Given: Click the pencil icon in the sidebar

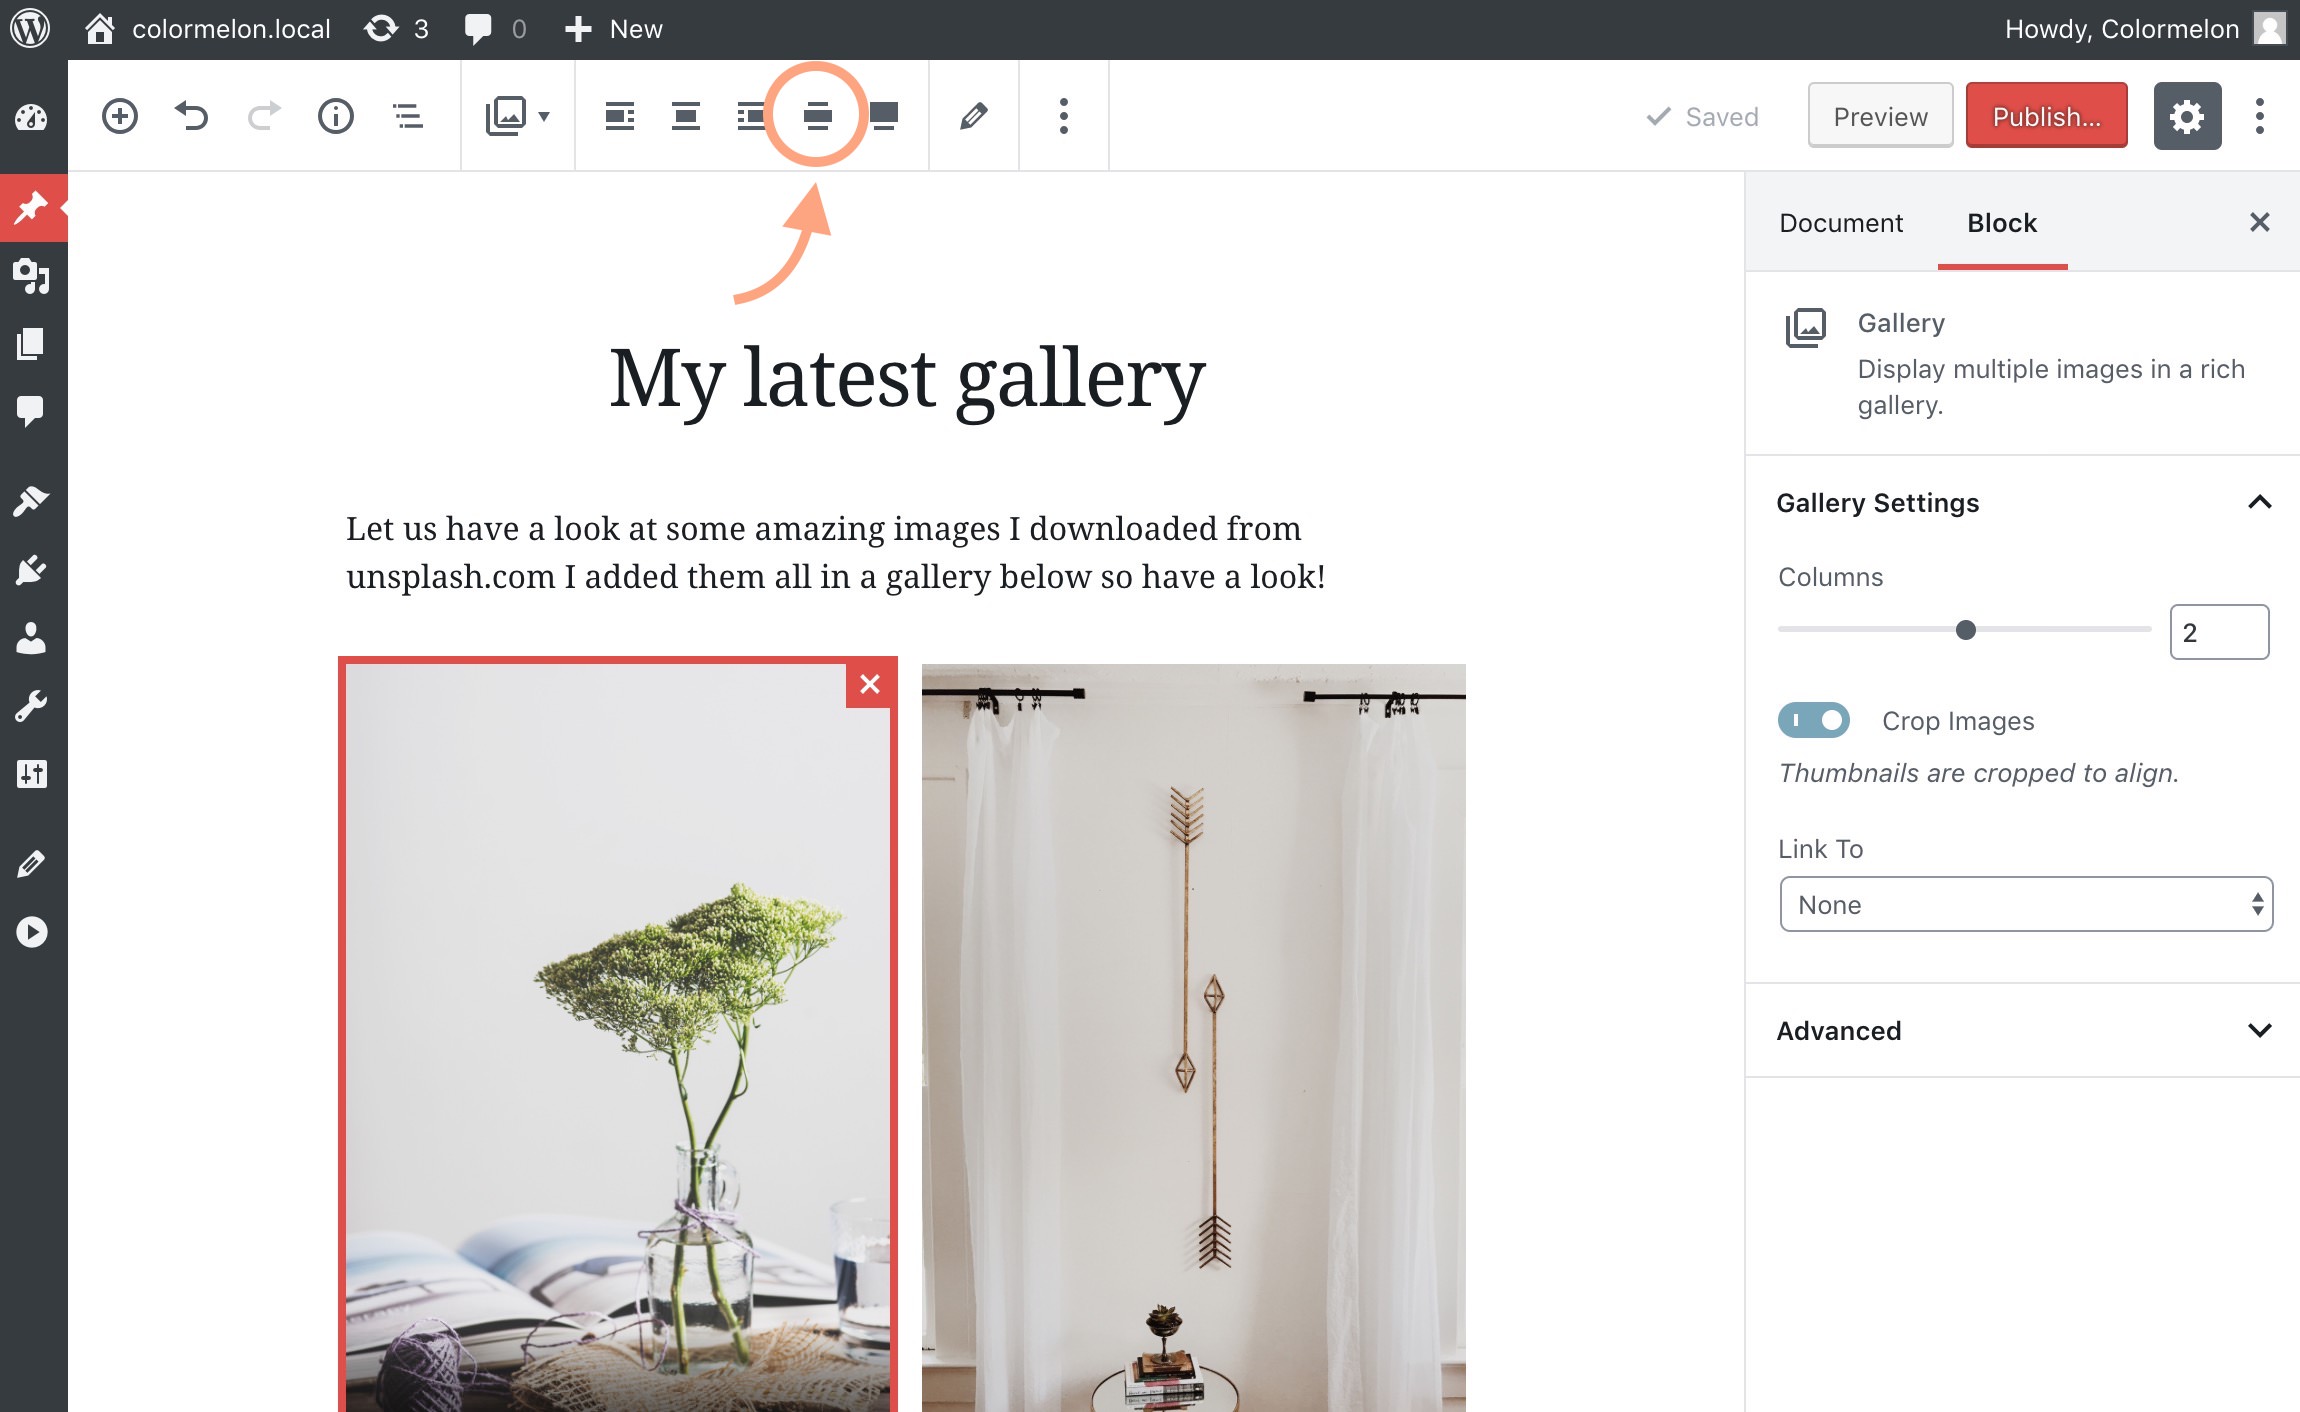Looking at the screenshot, I should coord(31,863).
